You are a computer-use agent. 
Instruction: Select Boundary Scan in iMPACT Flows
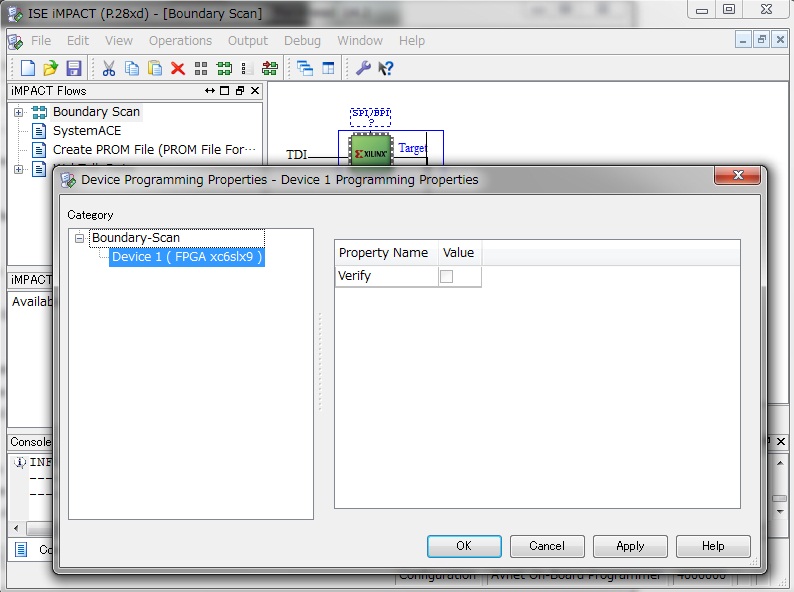(x=96, y=111)
